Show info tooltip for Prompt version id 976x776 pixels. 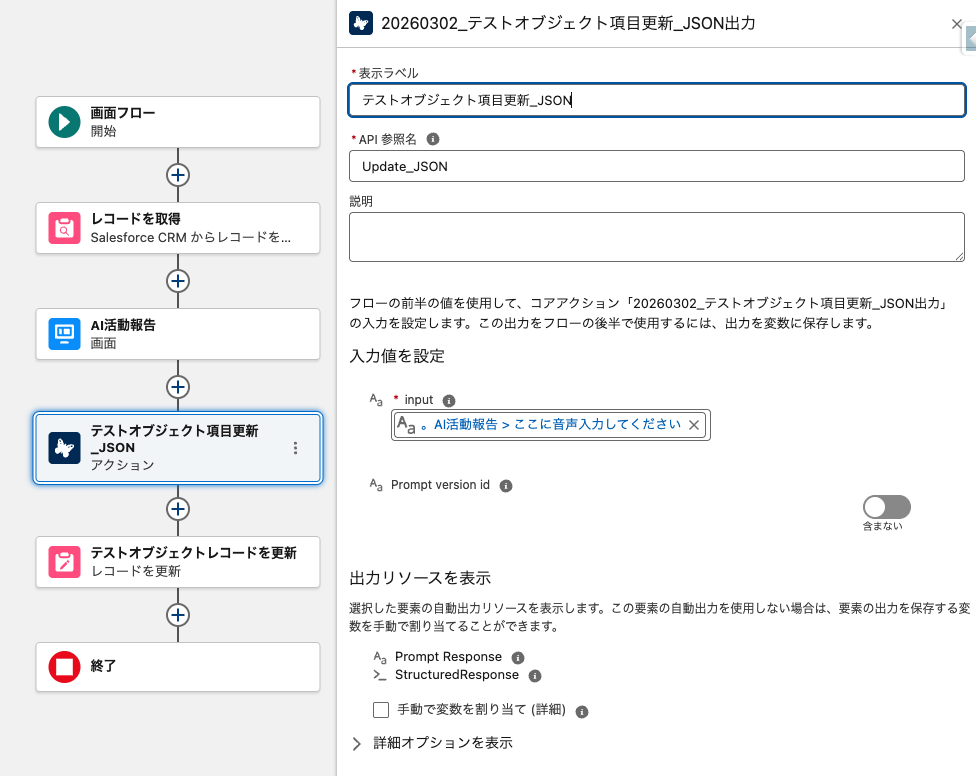[x=506, y=485]
